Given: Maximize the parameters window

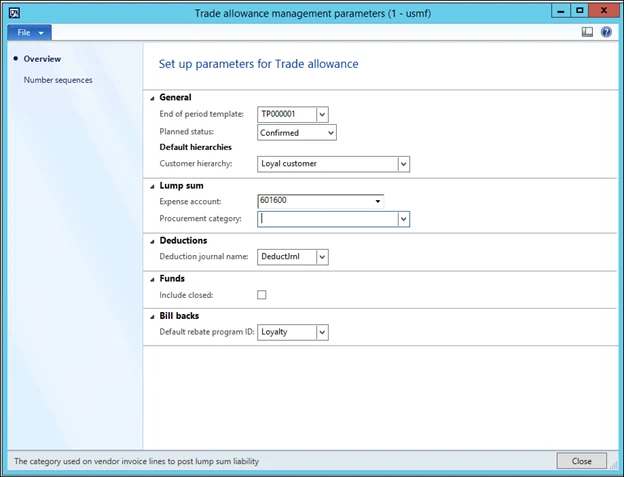Looking at the screenshot, I should point(580,11).
